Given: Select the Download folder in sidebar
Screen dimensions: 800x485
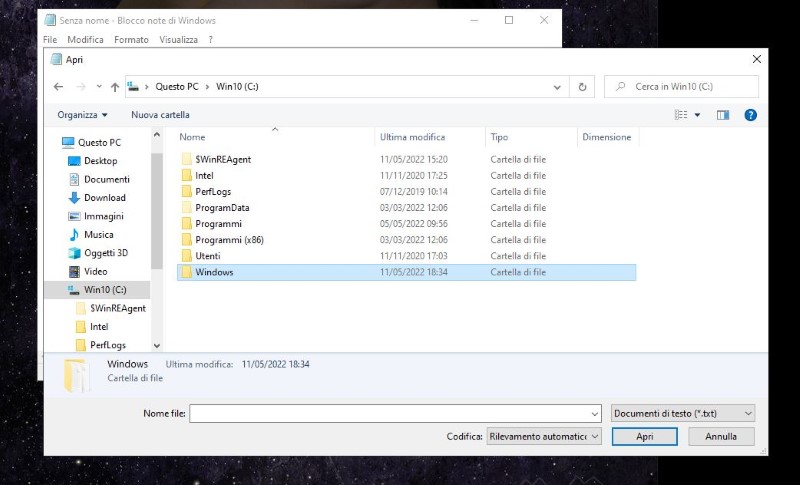Looking at the screenshot, I should (104, 198).
